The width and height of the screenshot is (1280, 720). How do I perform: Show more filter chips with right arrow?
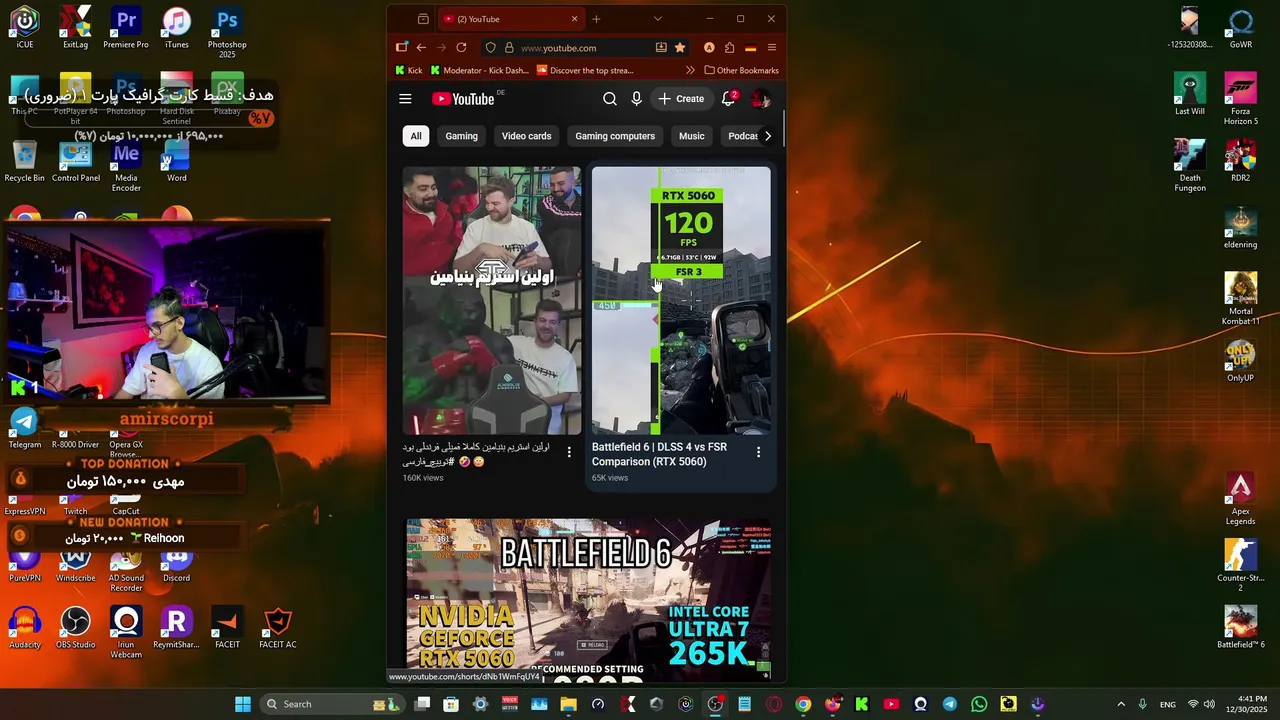767,136
